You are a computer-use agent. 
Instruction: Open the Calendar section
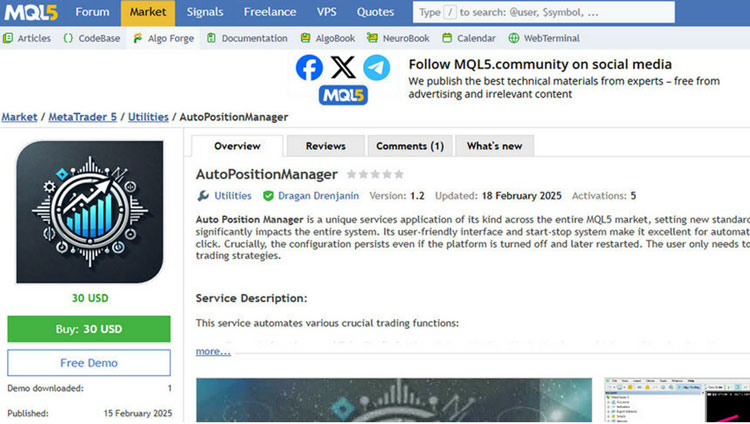click(x=468, y=38)
